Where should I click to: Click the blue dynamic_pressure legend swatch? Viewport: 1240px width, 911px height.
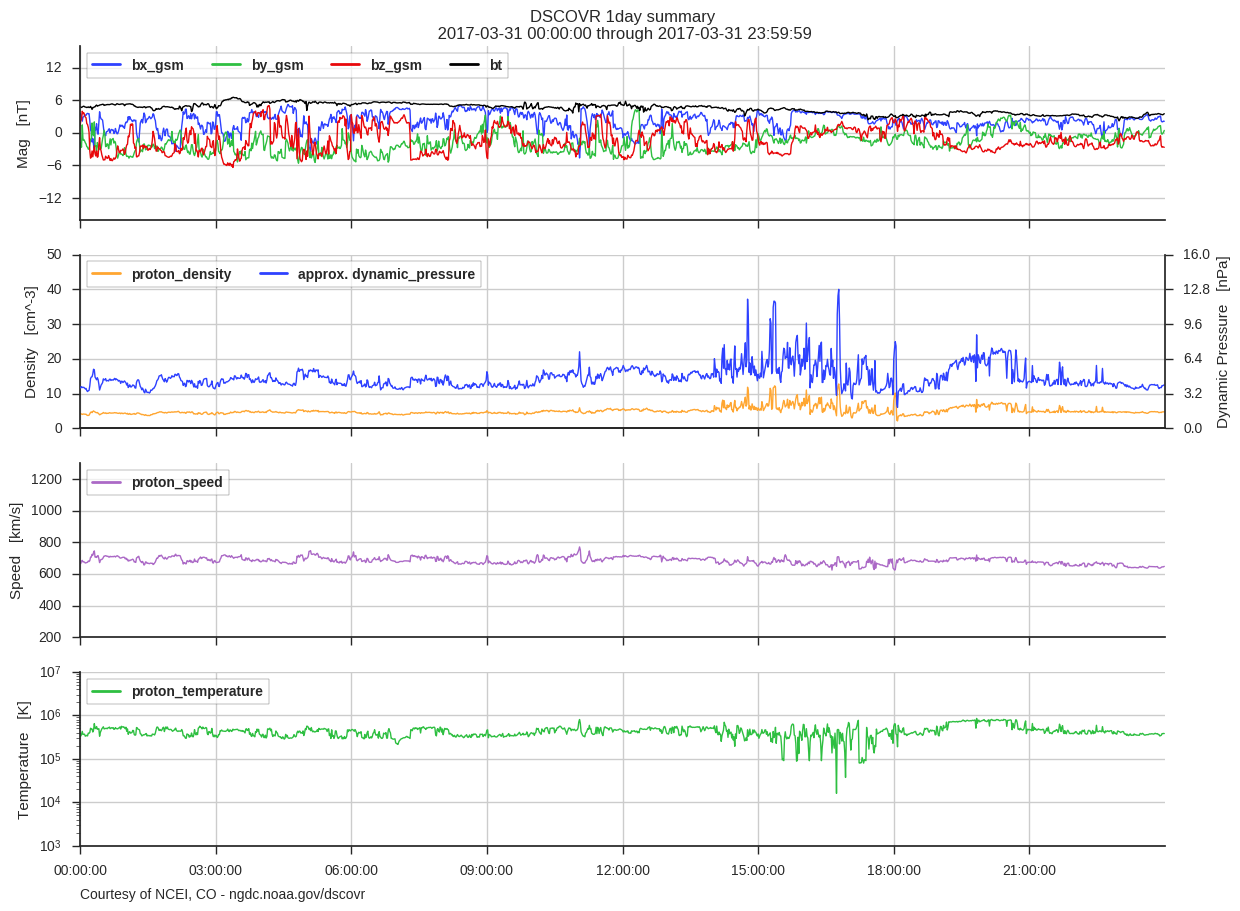point(273,273)
